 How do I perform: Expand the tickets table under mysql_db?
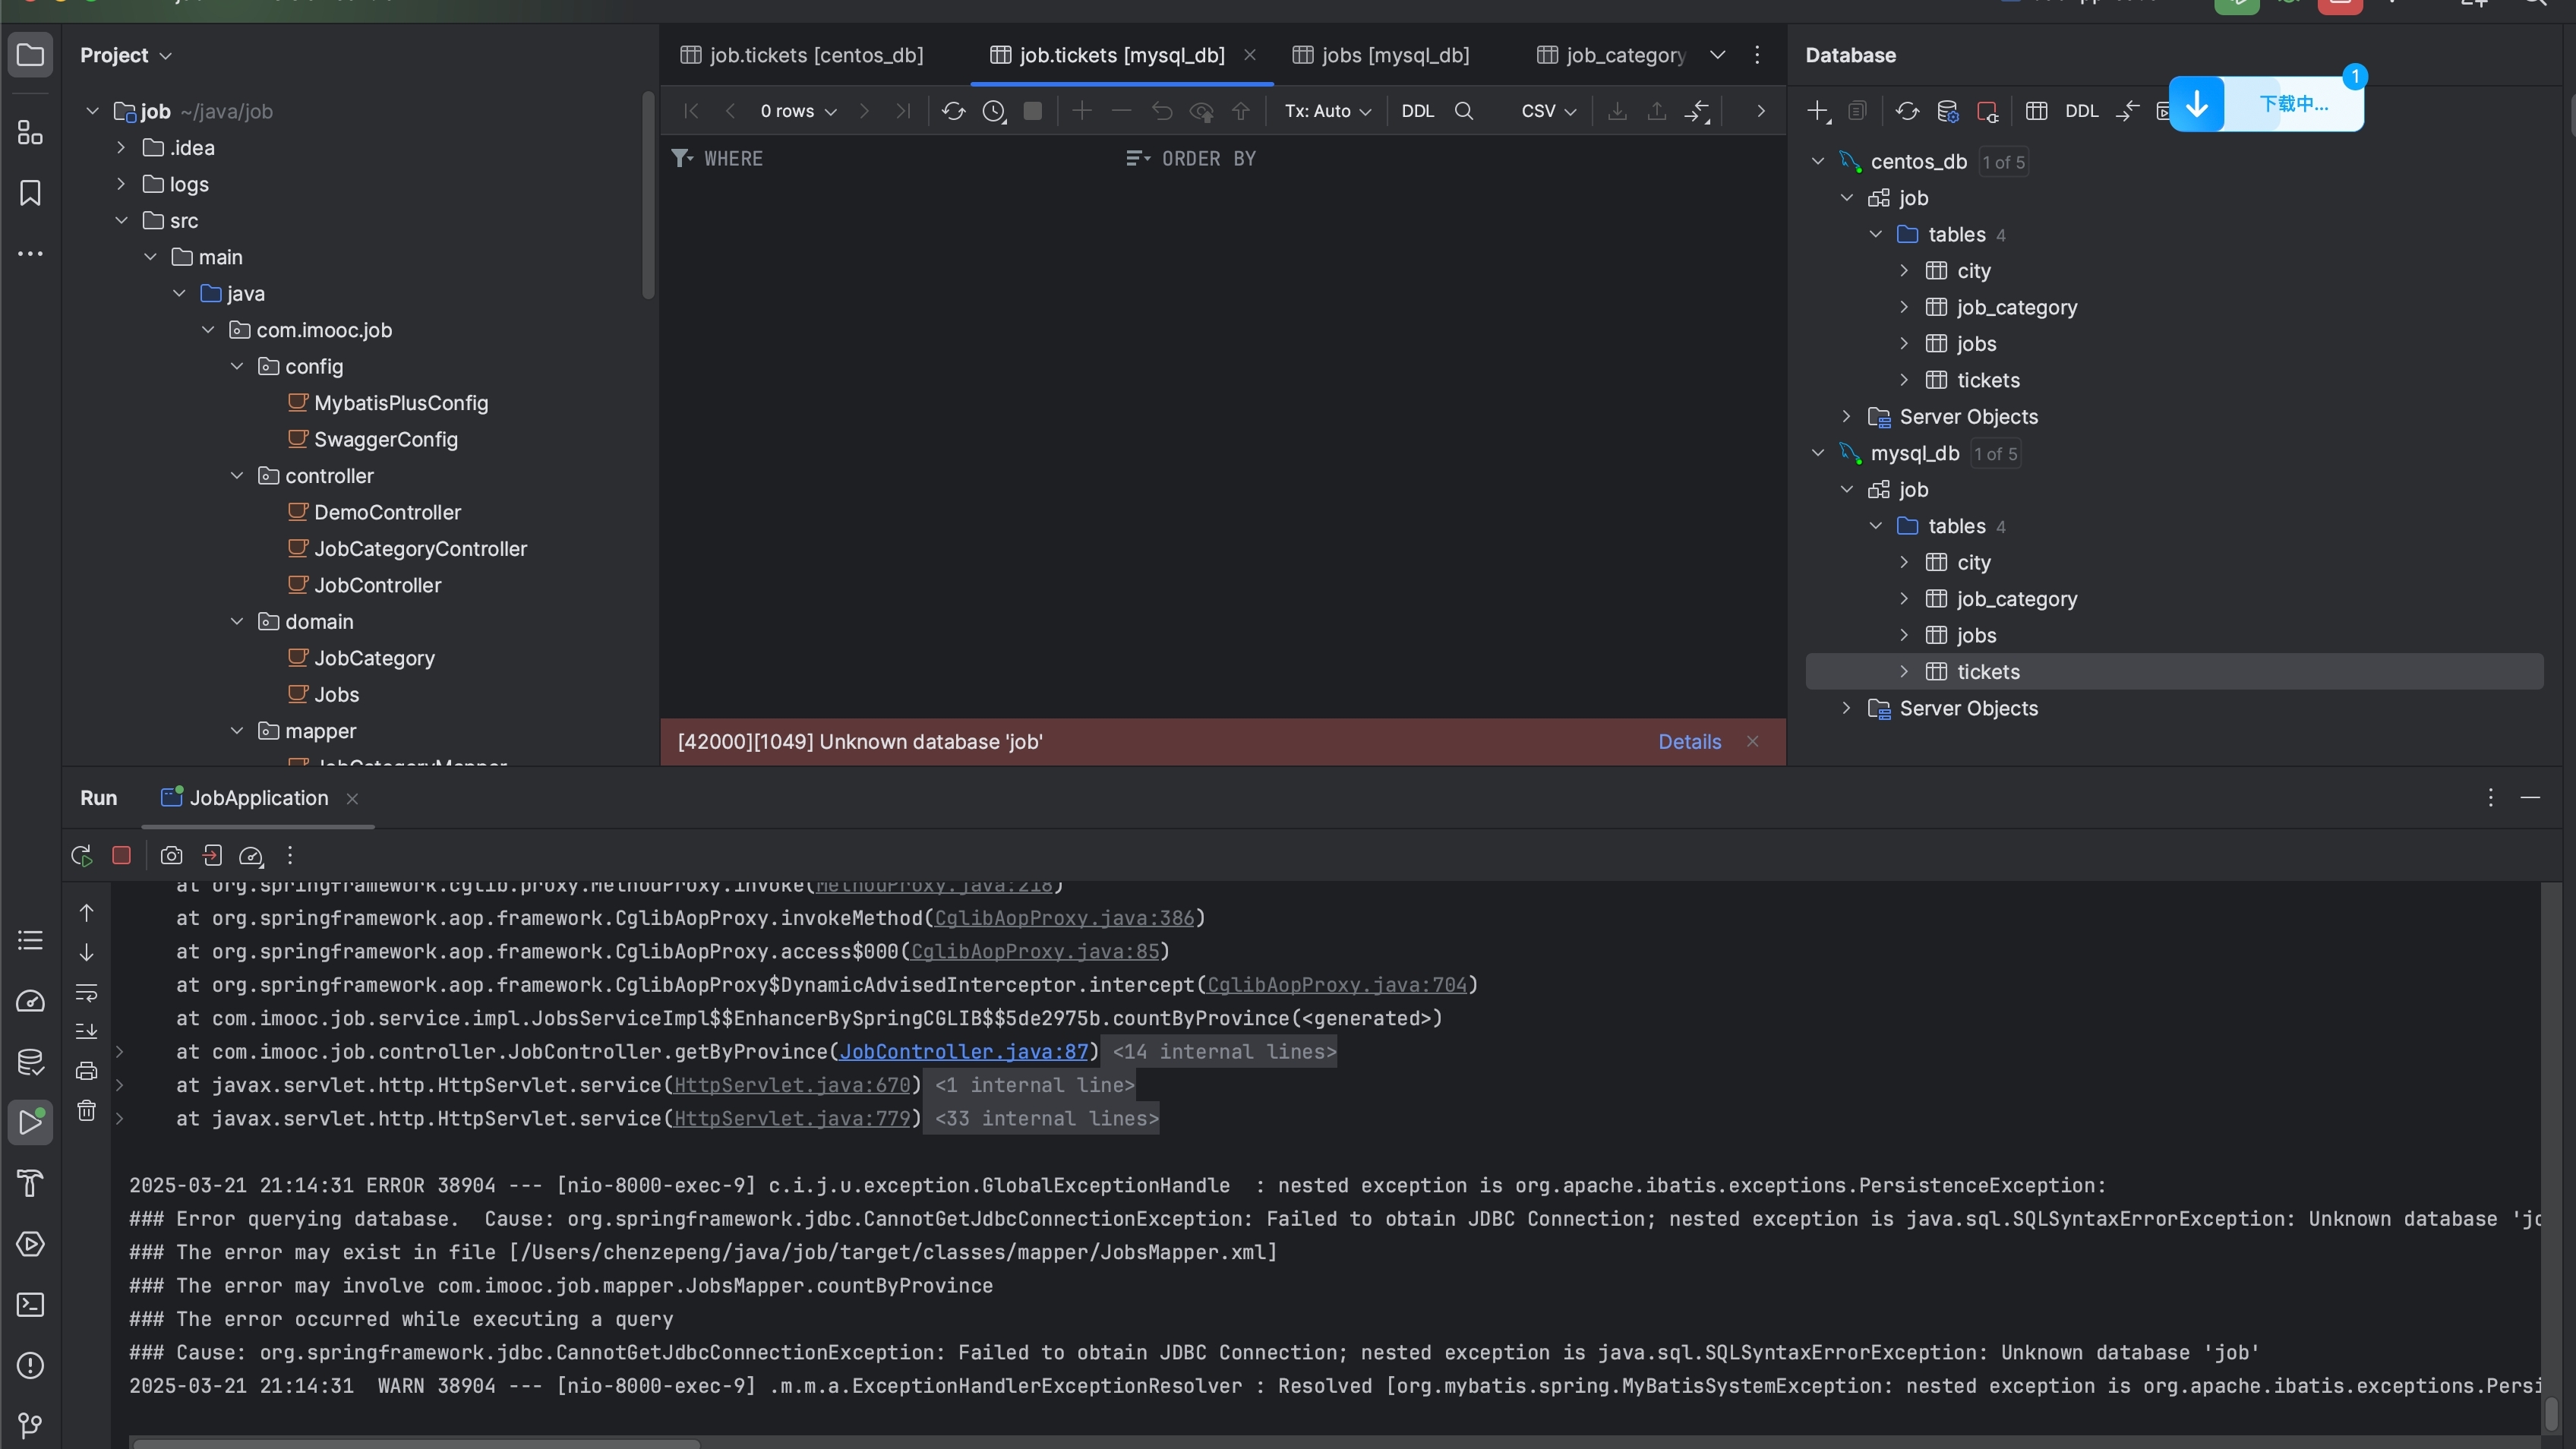pyautogui.click(x=1904, y=672)
